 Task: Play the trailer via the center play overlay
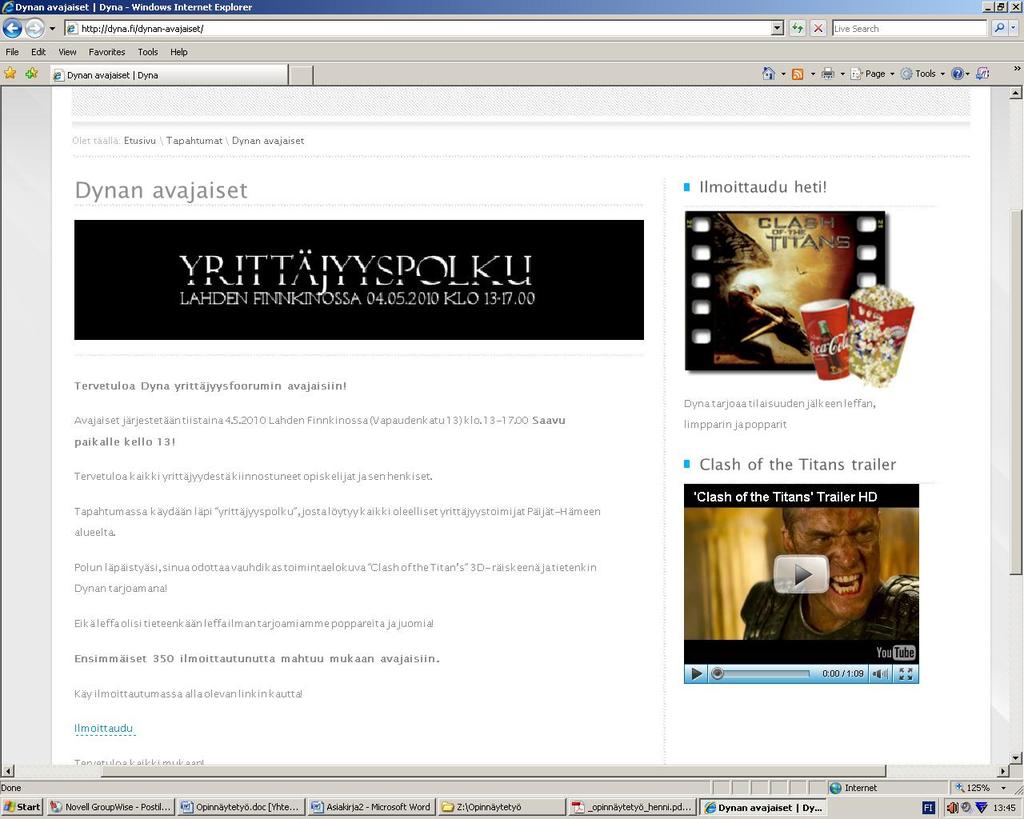click(x=801, y=574)
